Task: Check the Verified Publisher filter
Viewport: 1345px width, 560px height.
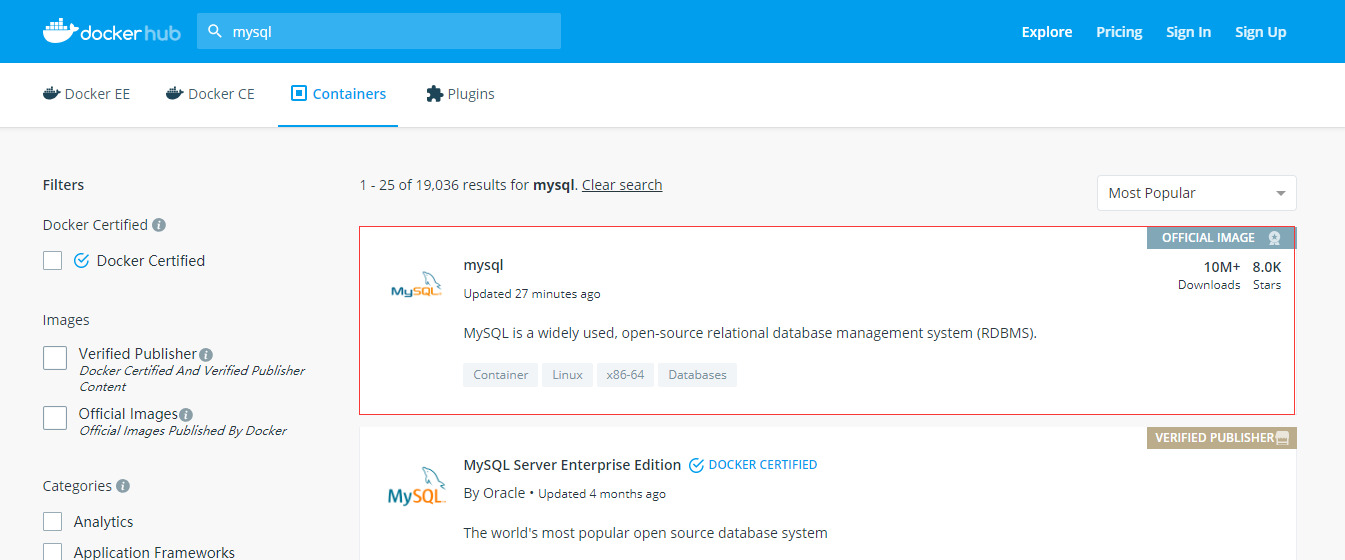Action: (55, 358)
